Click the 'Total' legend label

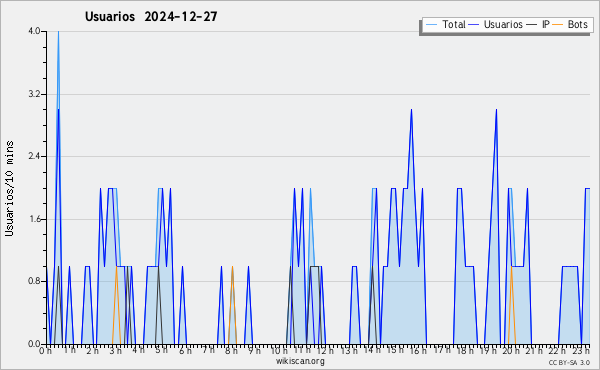[454, 24]
